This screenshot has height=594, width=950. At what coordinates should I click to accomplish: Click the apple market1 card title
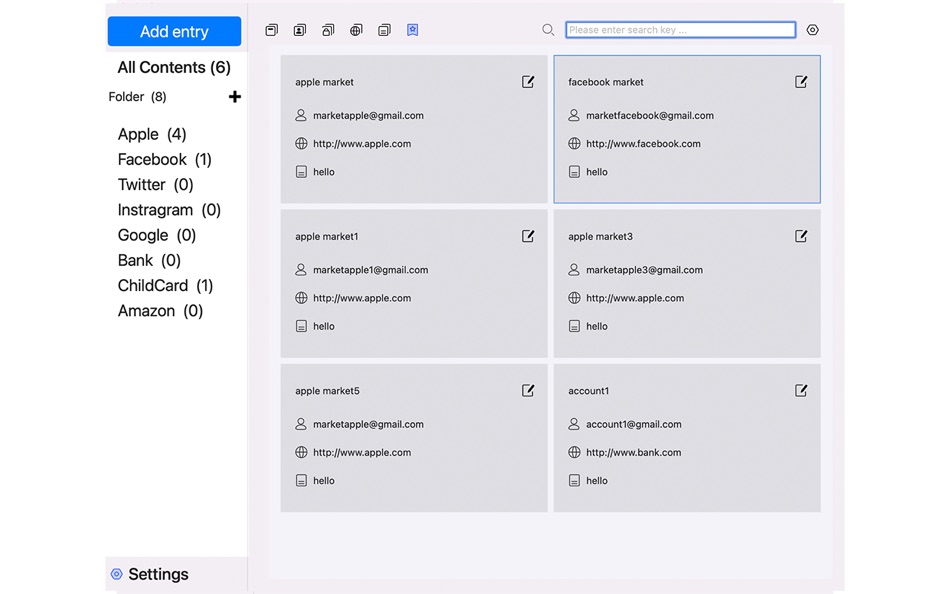tap(327, 236)
